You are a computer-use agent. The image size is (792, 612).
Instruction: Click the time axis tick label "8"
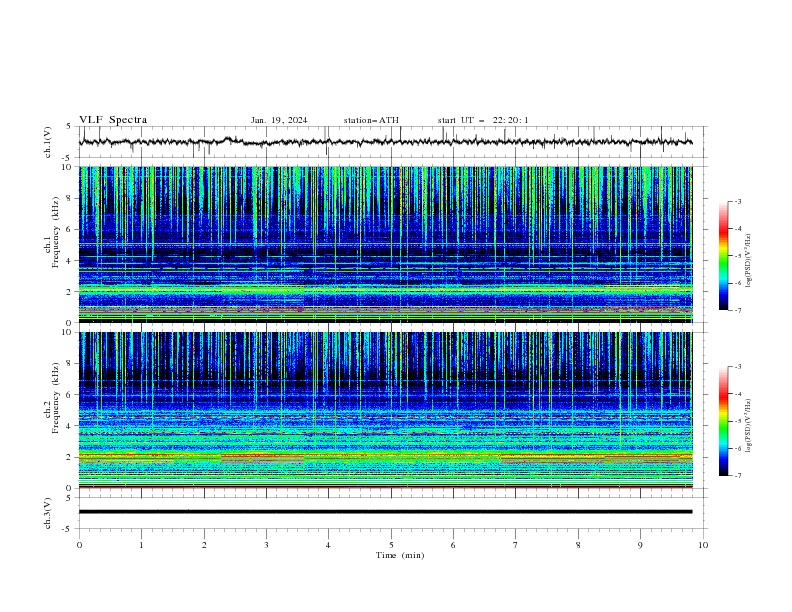click(578, 545)
